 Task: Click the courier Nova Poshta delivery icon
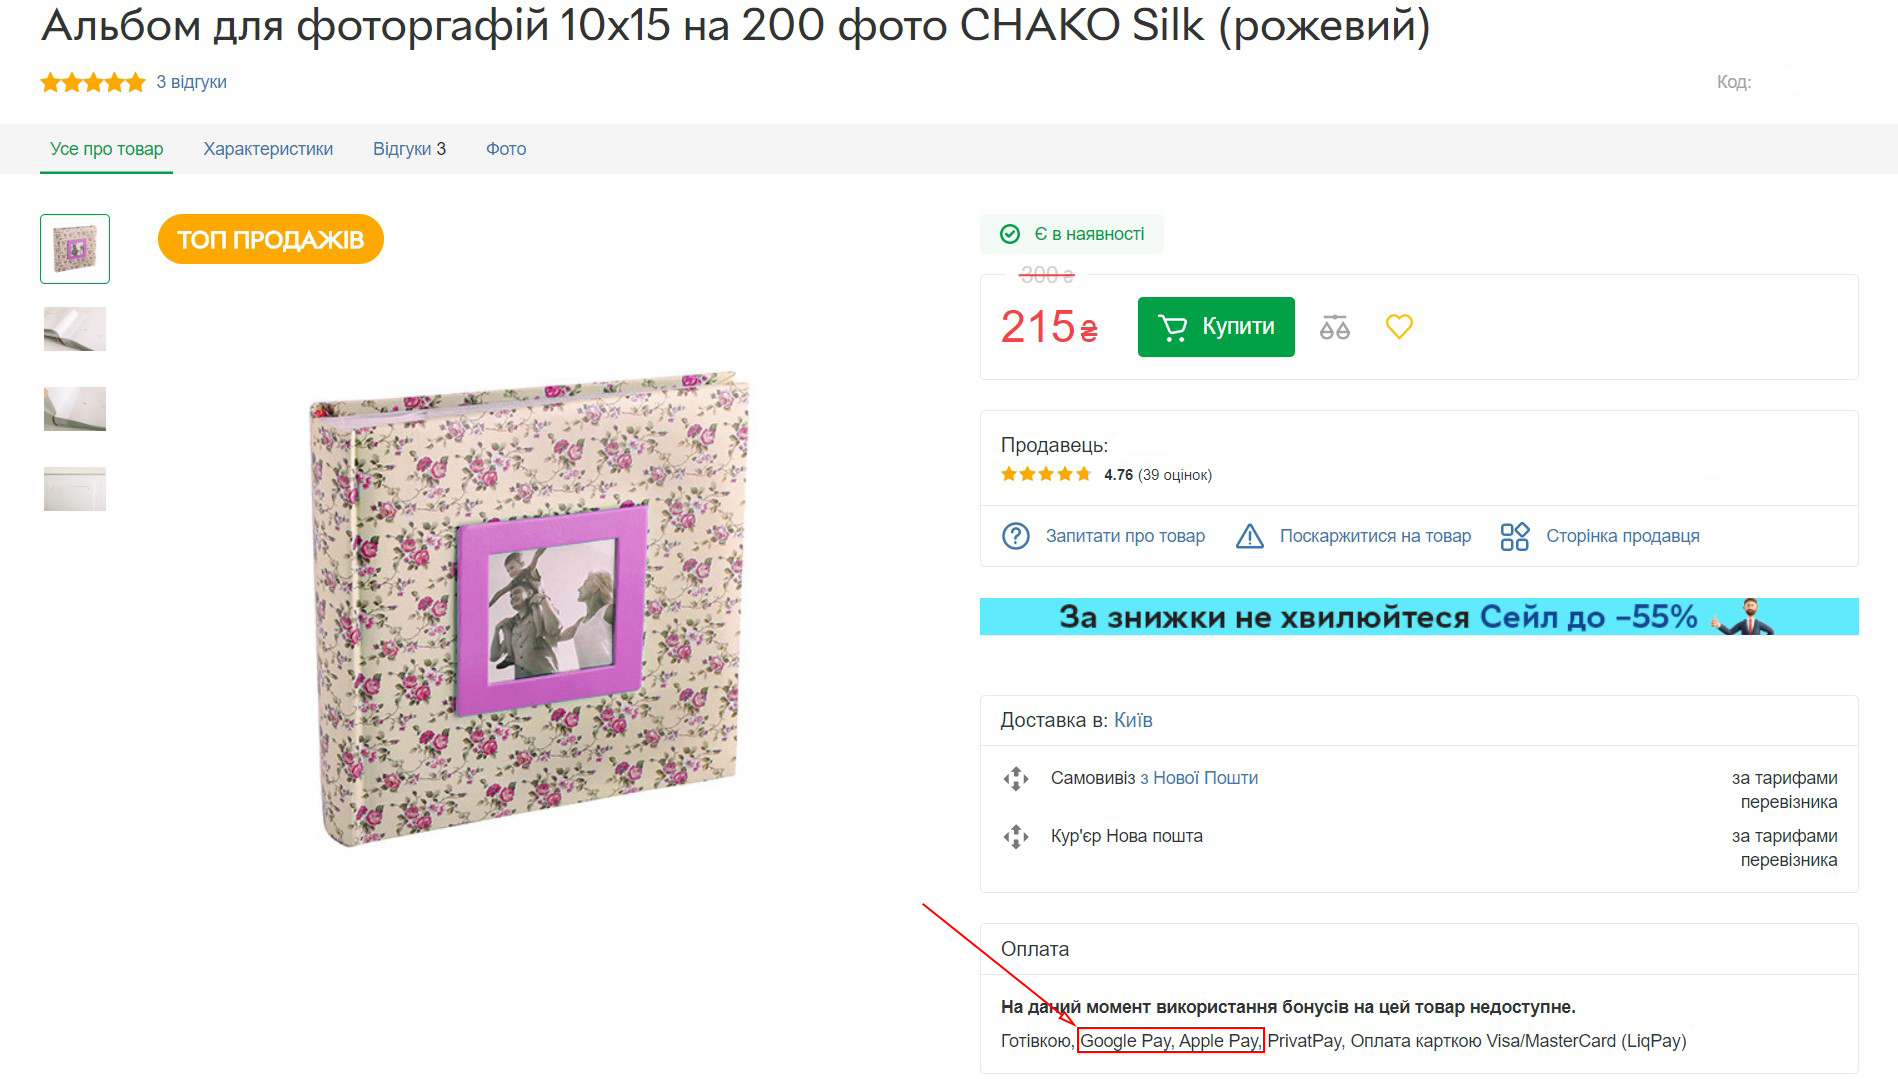(x=1016, y=836)
